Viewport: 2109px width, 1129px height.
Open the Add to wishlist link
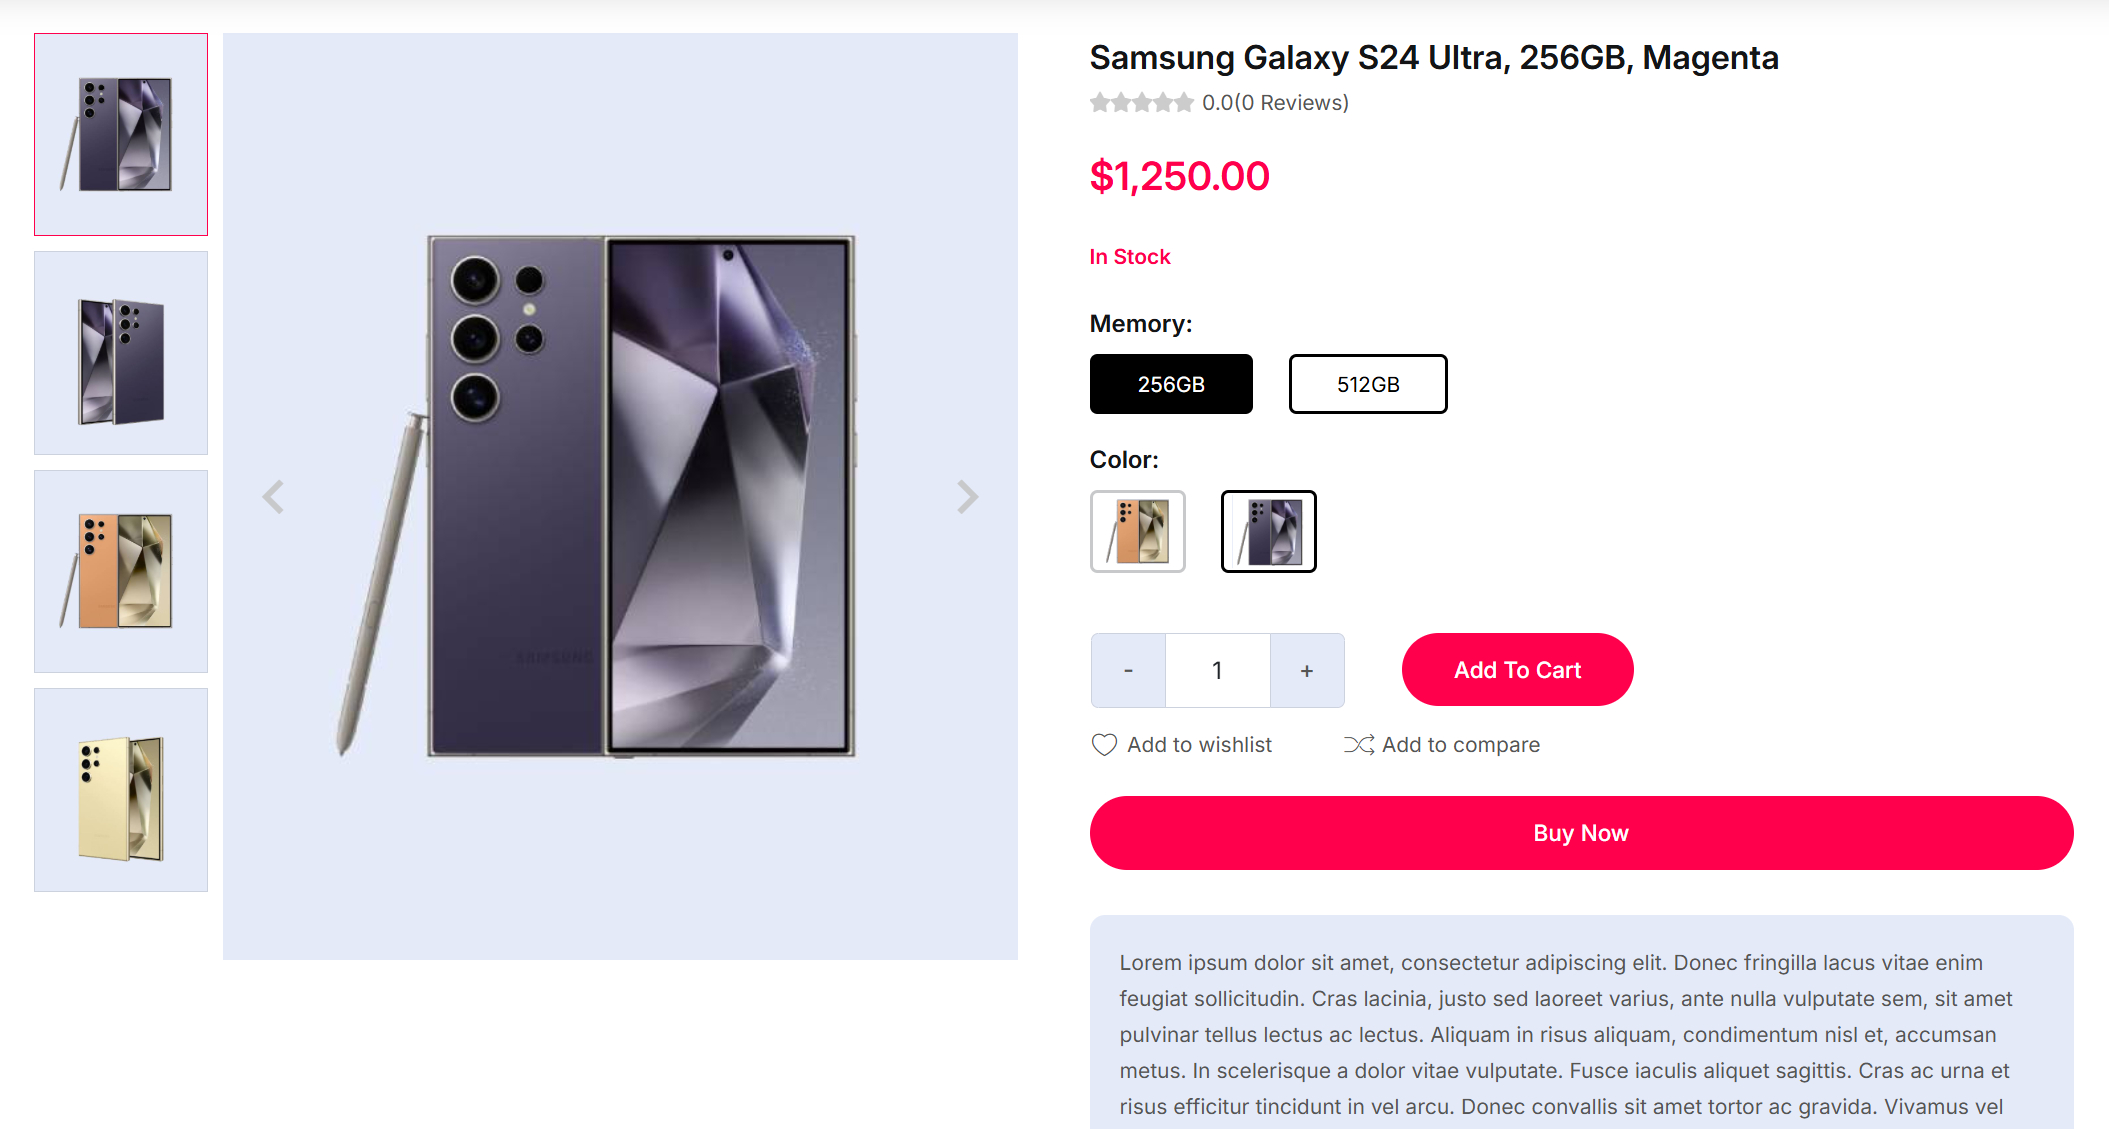[1199, 745]
